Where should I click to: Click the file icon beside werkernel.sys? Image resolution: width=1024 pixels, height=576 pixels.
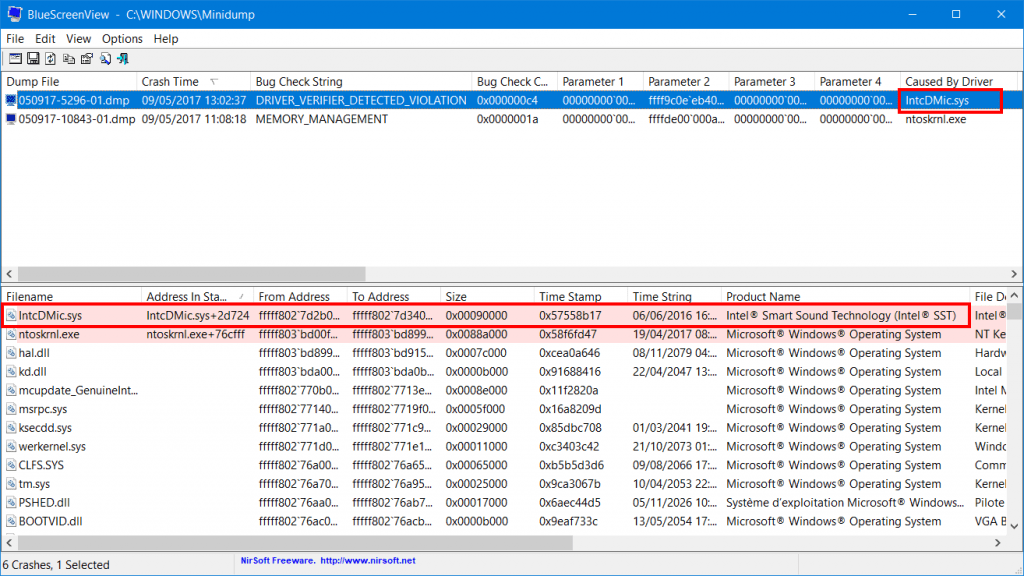pos(11,447)
